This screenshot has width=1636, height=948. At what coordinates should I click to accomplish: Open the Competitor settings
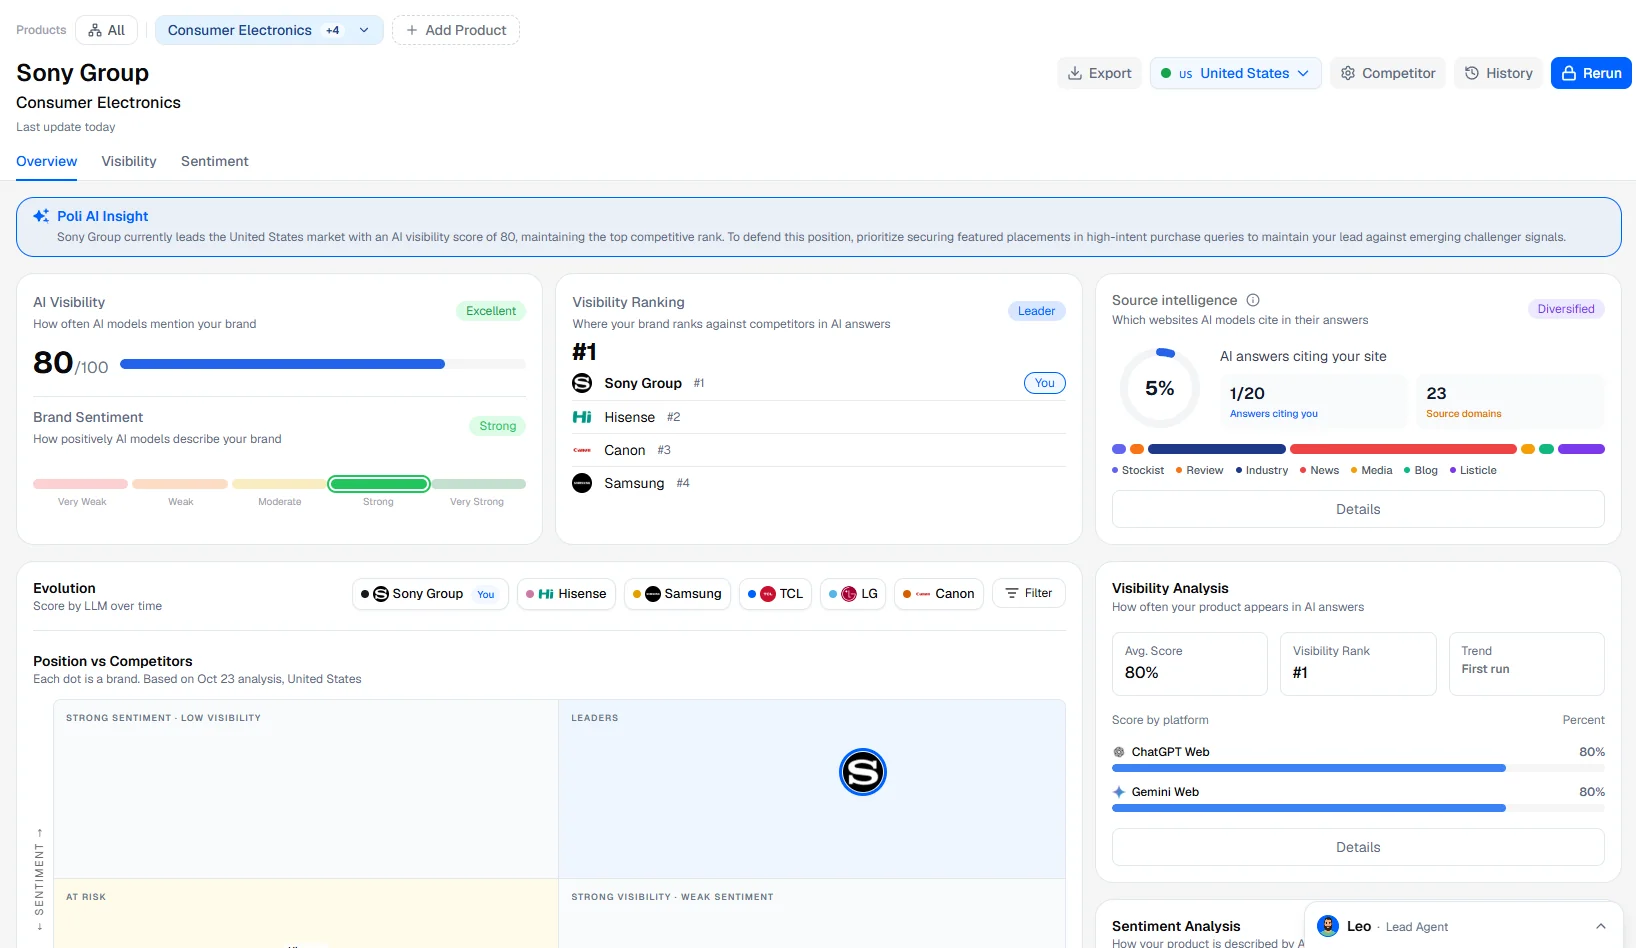(x=1388, y=73)
